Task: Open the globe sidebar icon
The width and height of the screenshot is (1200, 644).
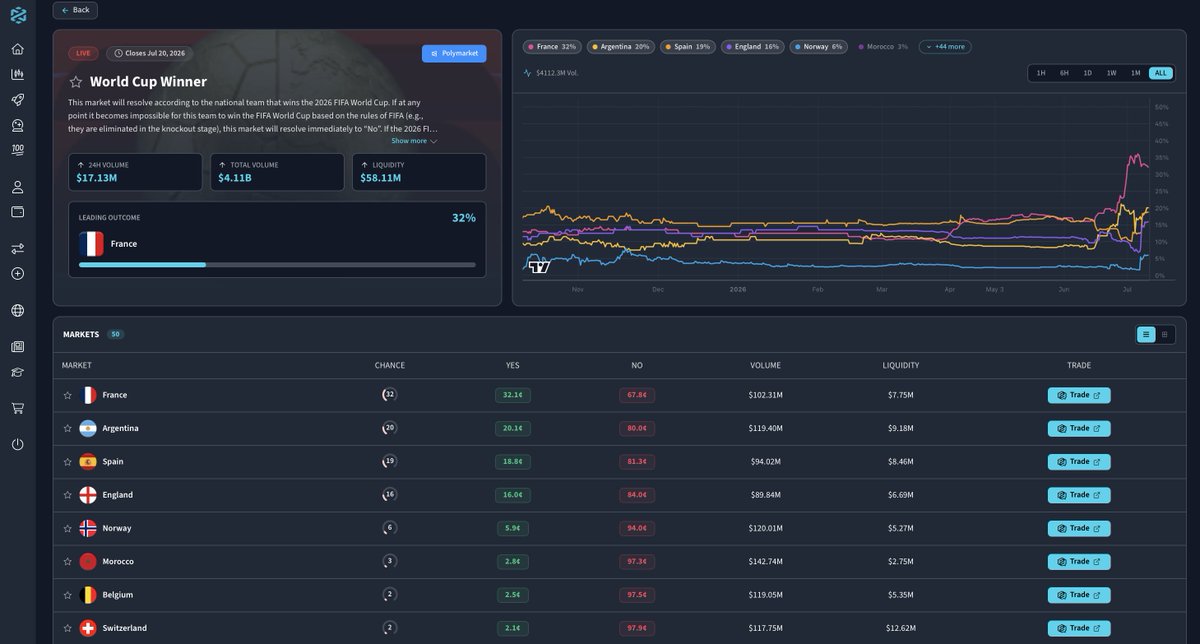Action: (x=17, y=311)
